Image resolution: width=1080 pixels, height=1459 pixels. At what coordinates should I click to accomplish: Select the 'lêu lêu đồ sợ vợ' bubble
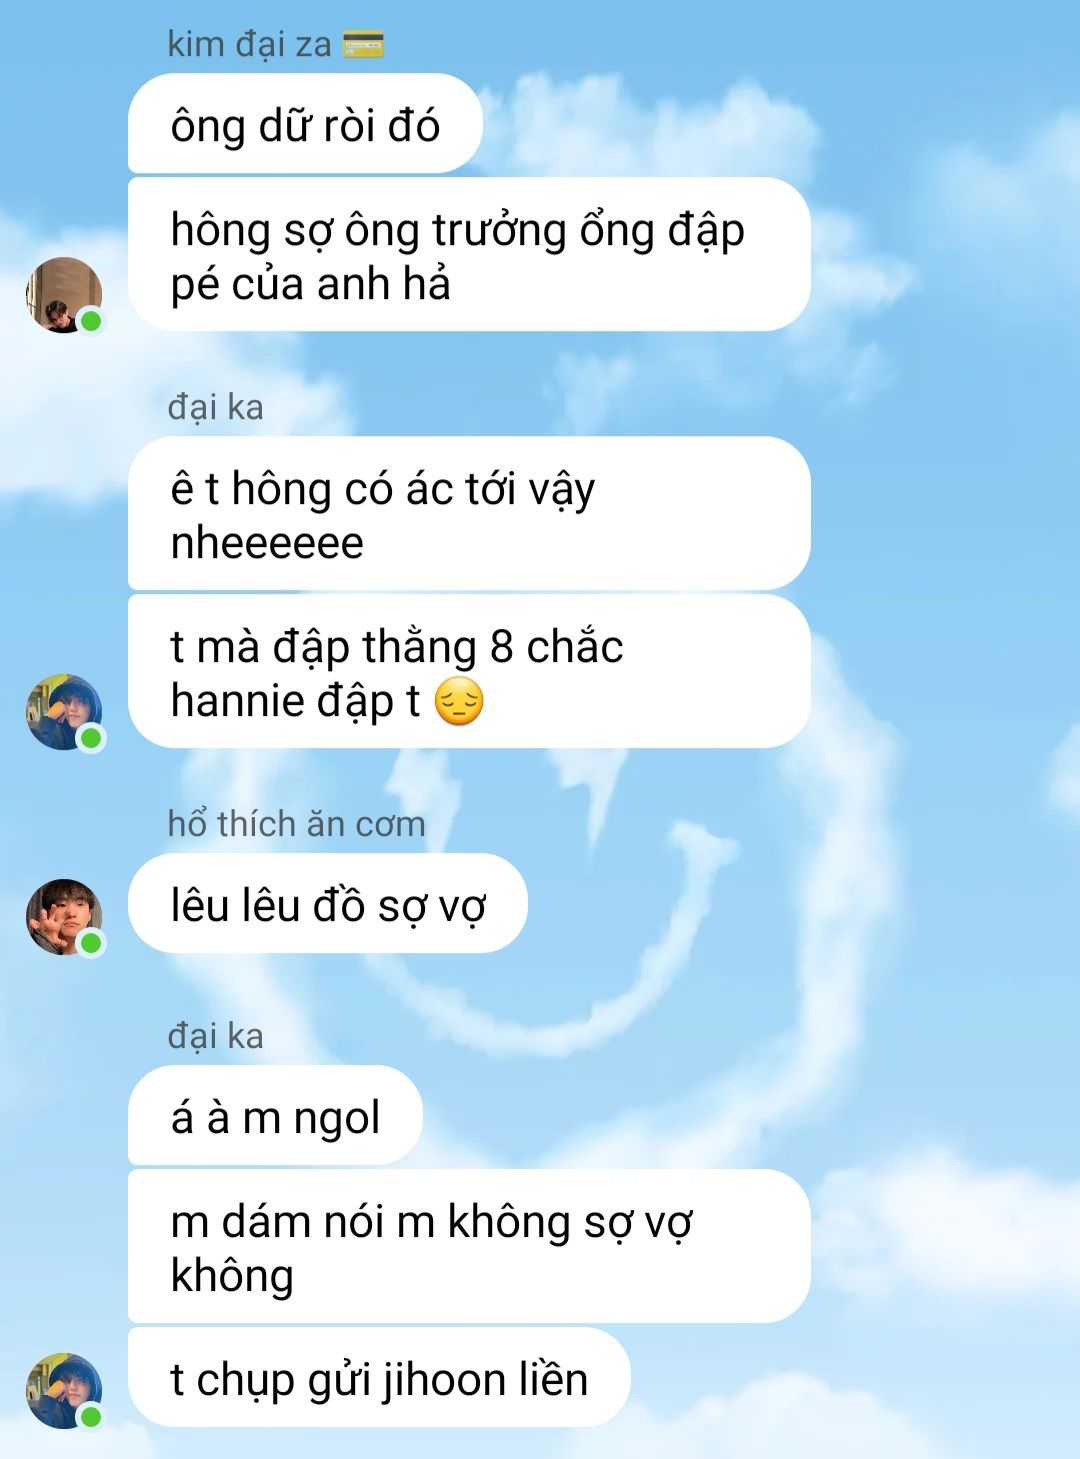(x=327, y=904)
